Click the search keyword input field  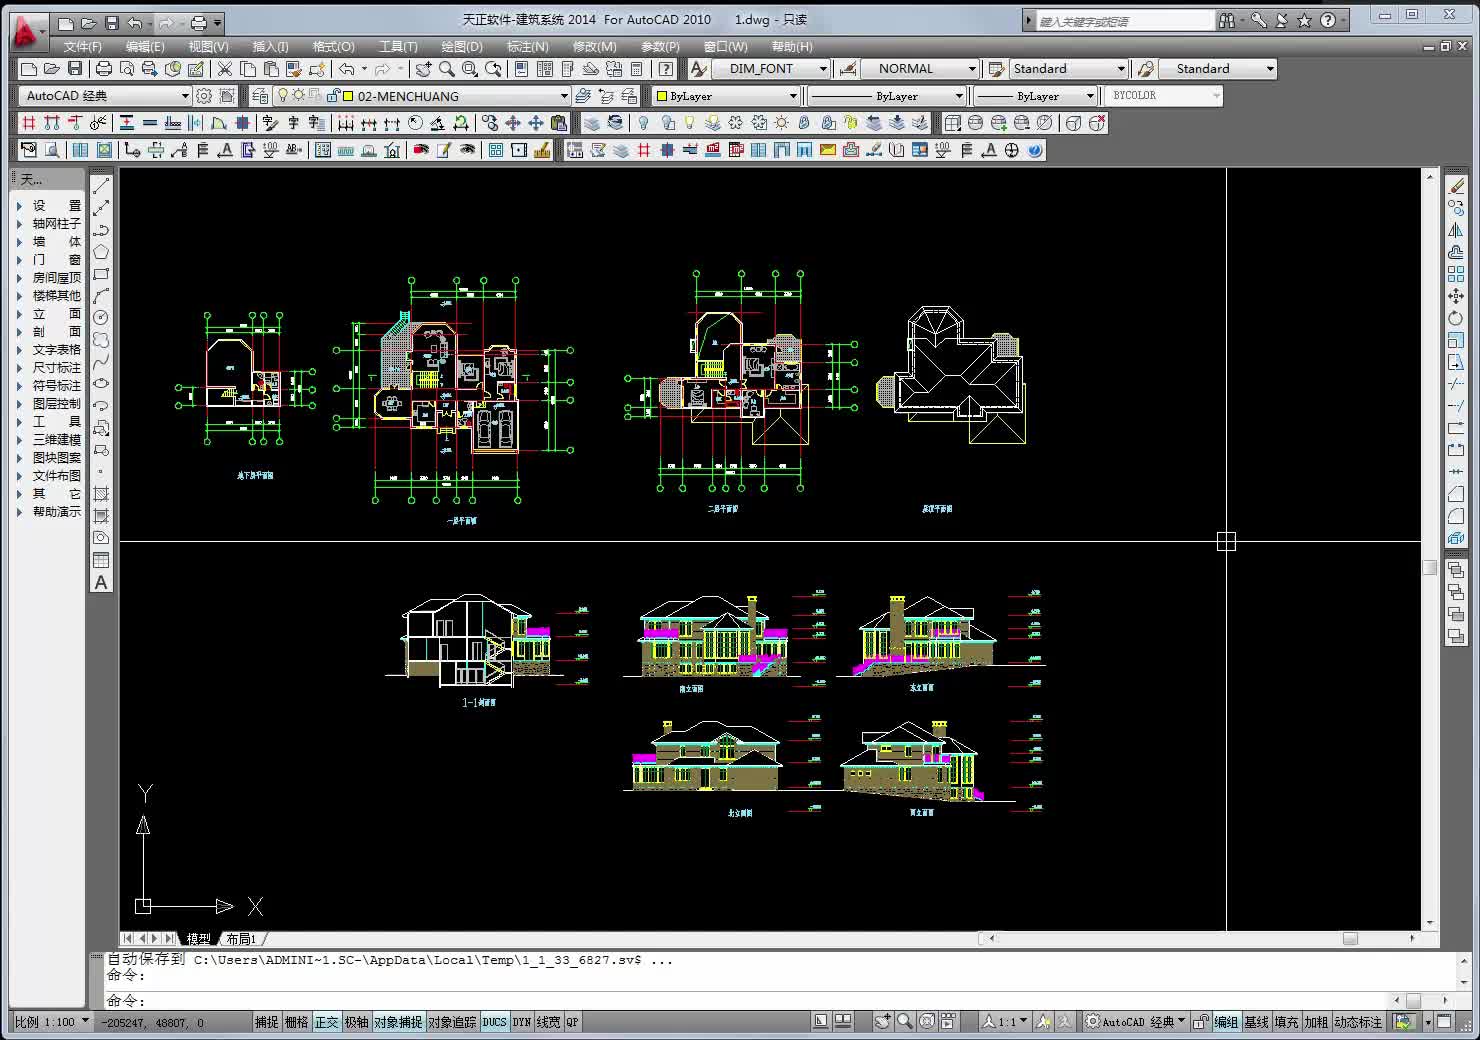(x=1125, y=20)
